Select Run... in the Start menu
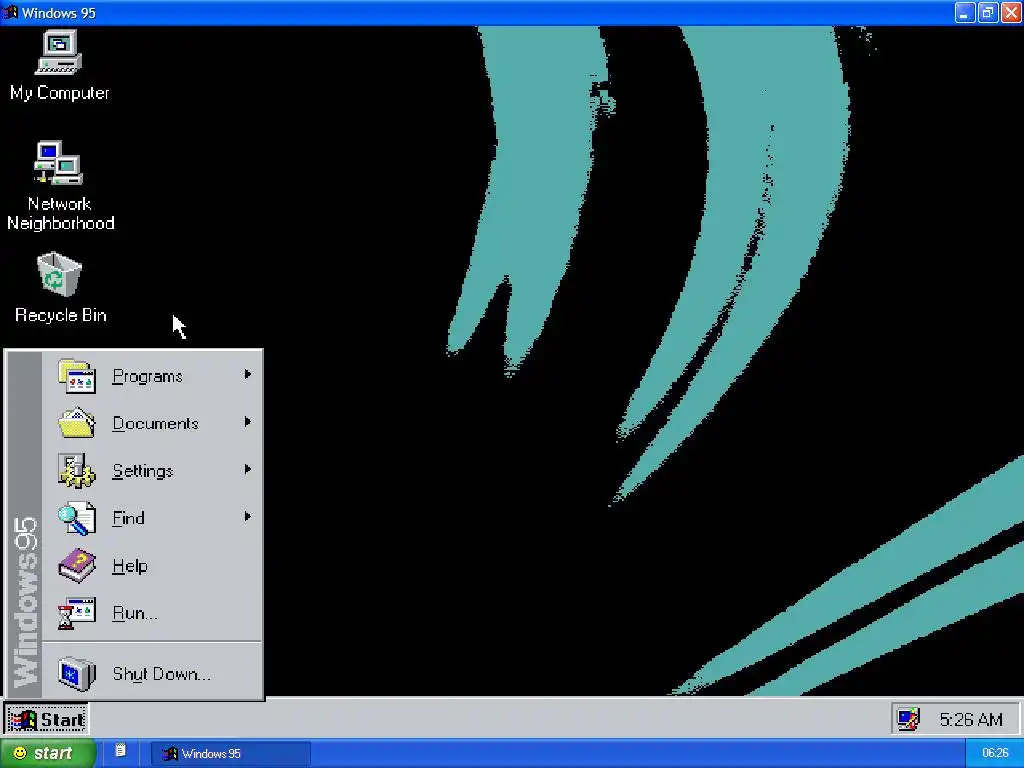 (152, 613)
